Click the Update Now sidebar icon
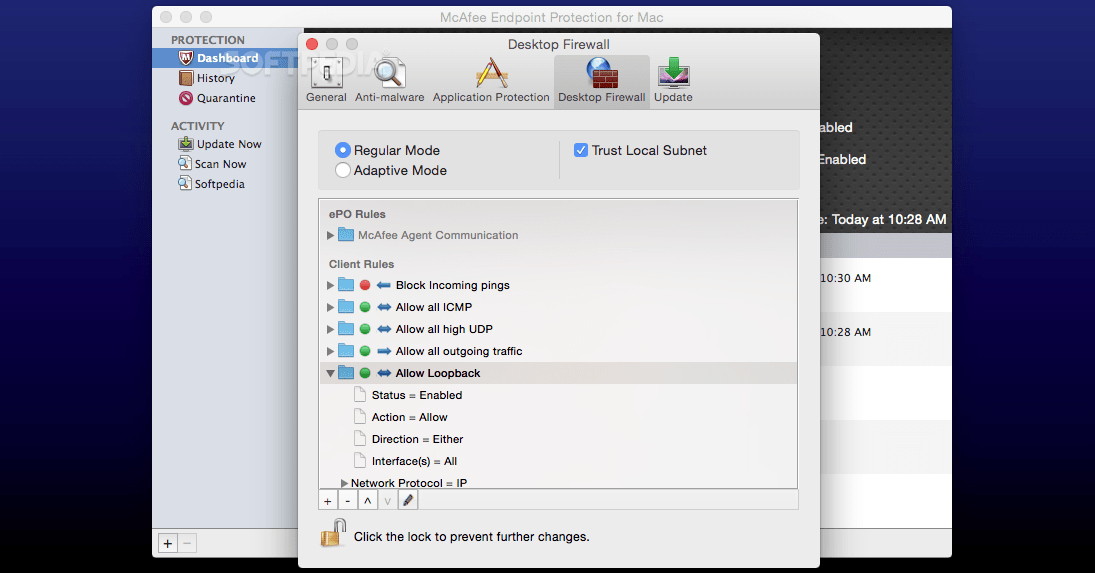This screenshot has width=1095, height=573. click(185, 144)
